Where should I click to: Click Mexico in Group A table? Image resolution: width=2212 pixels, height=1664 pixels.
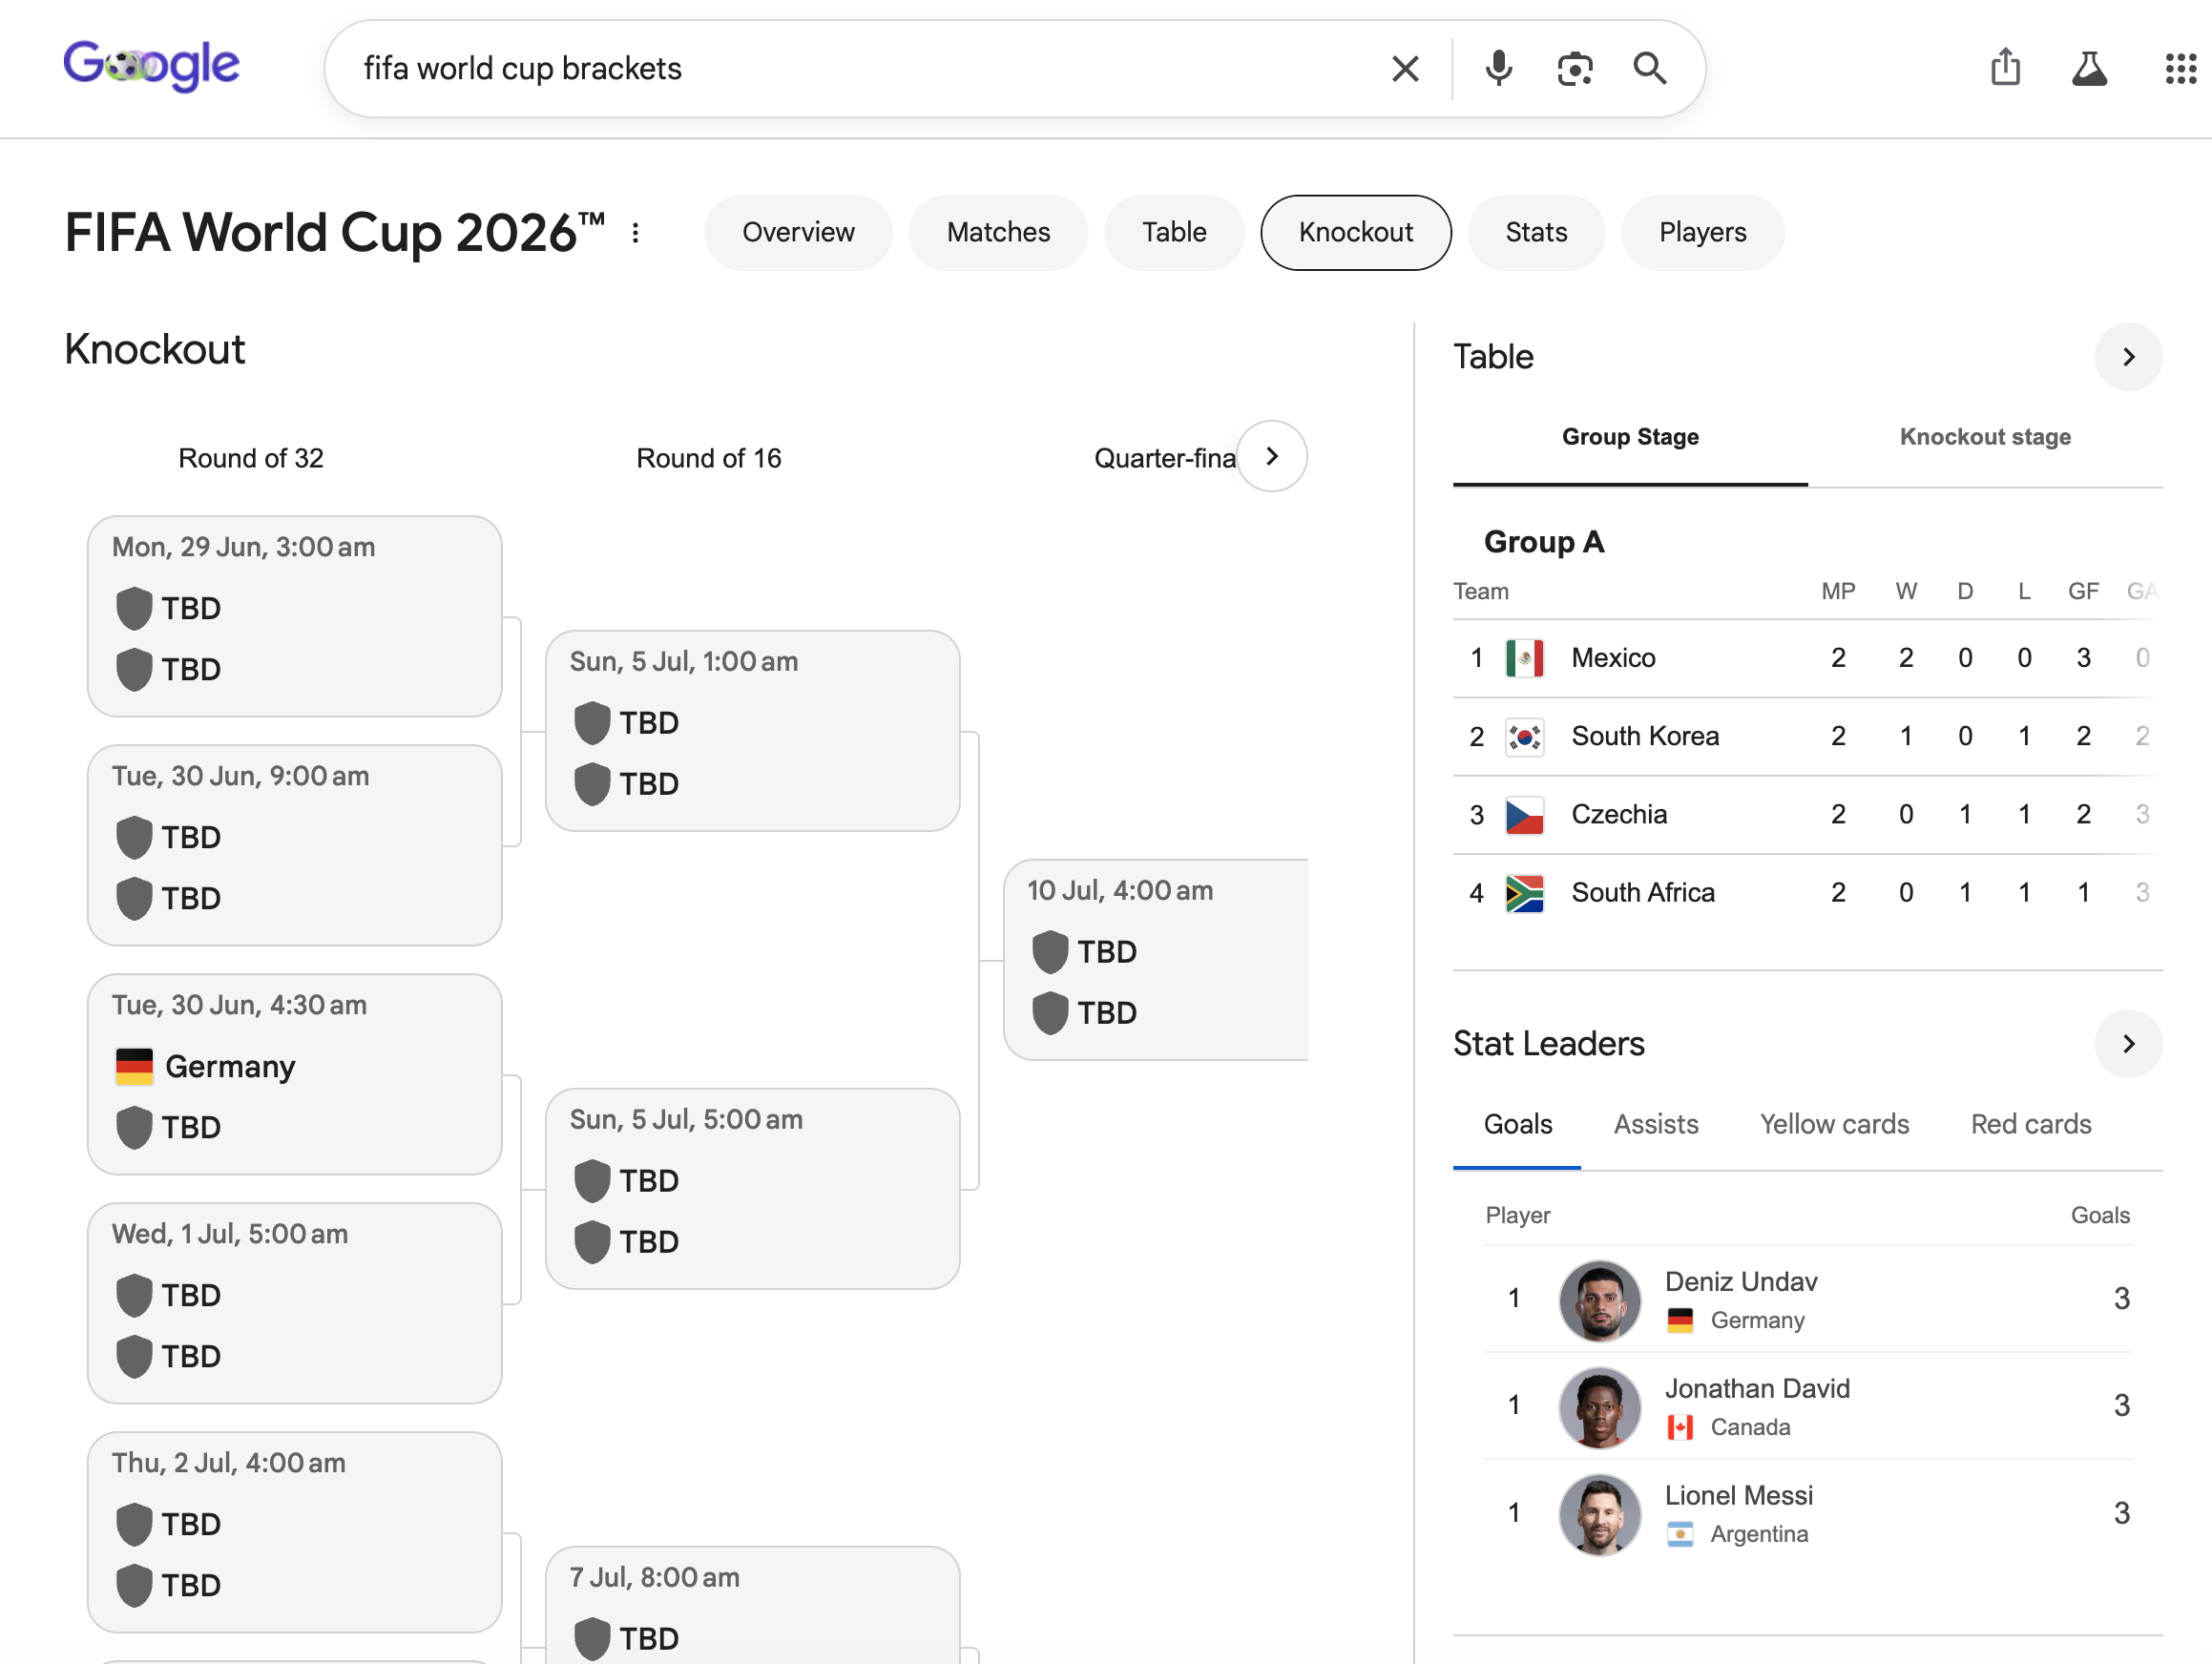[1613, 658]
